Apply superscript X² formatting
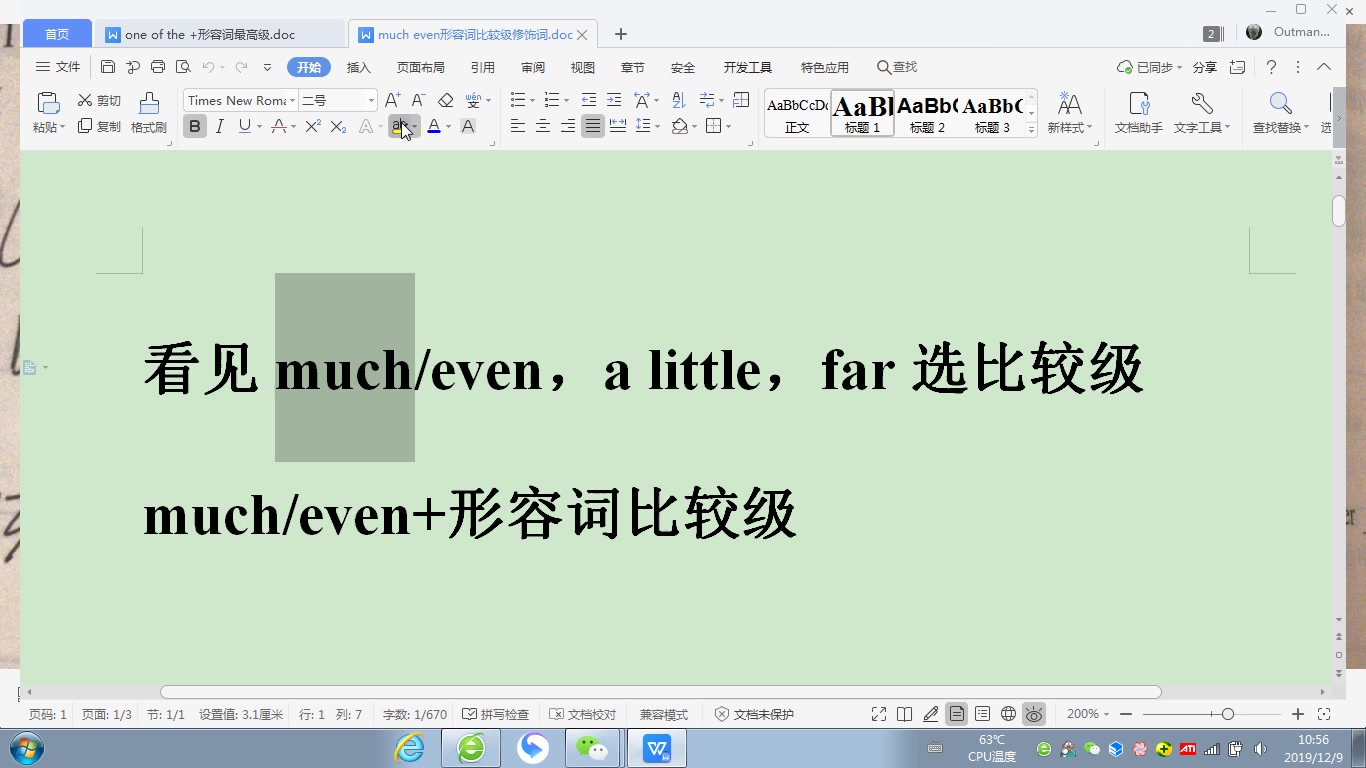 pyautogui.click(x=313, y=126)
